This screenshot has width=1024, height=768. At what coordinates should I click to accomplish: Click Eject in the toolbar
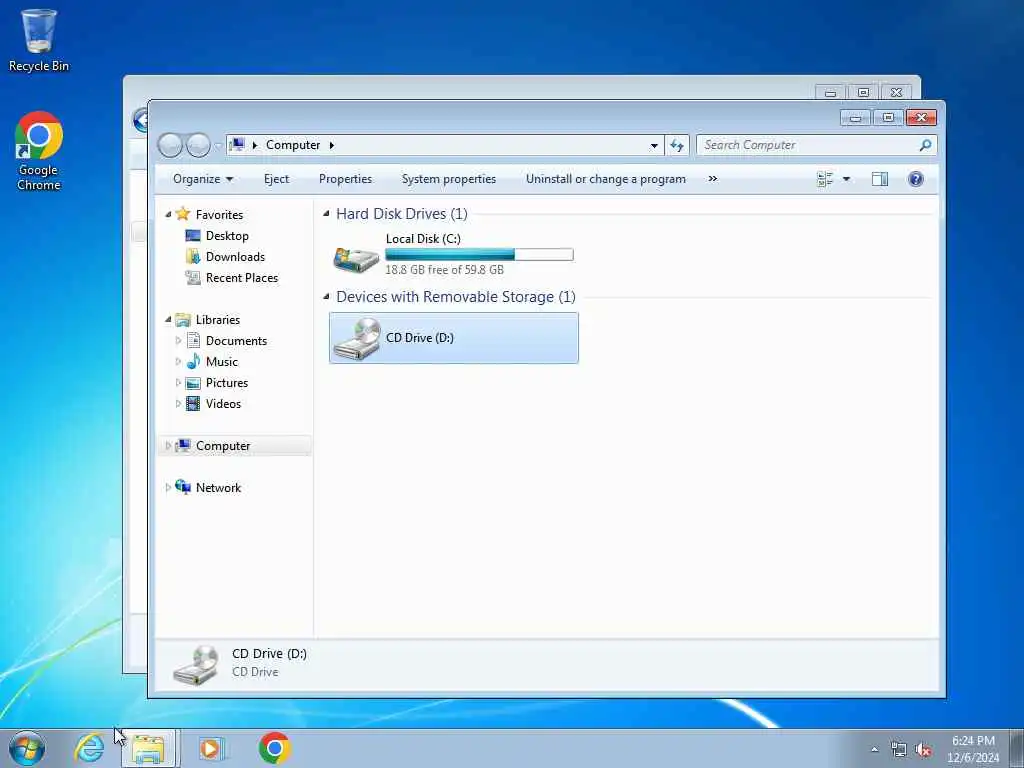pyautogui.click(x=276, y=179)
